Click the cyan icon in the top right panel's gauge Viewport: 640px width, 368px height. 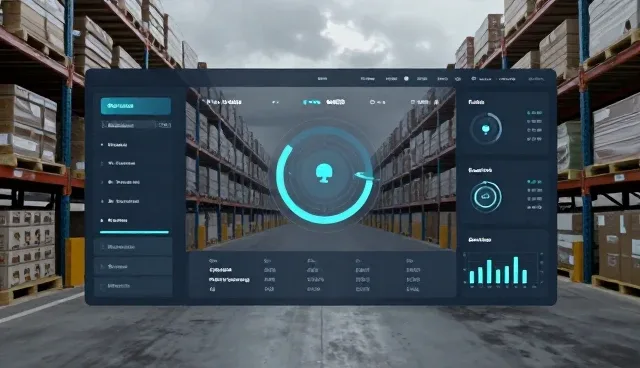(485, 129)
